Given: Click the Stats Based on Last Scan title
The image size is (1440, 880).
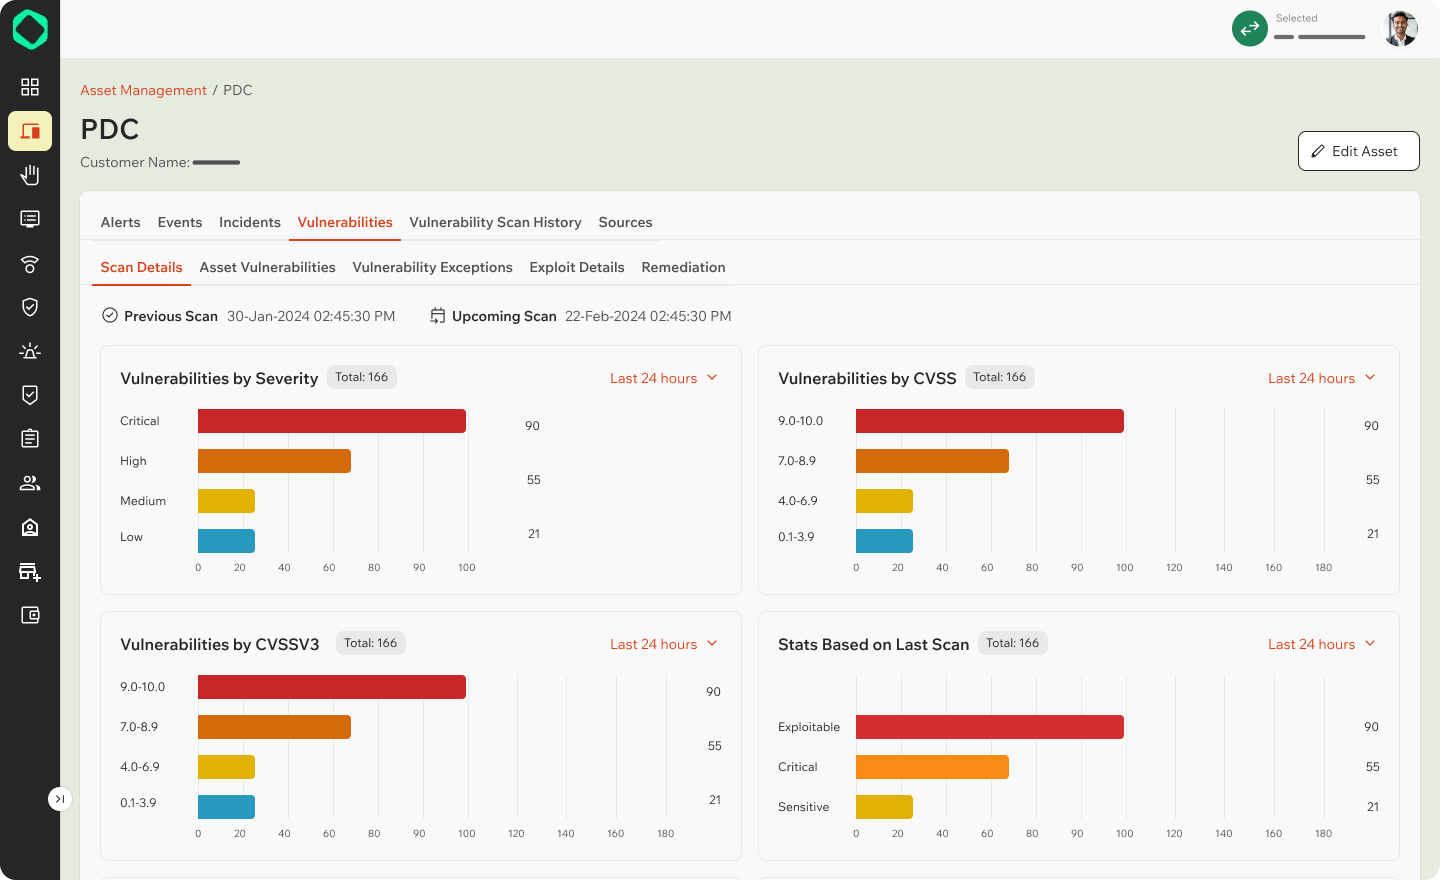Looking at the screenshot, I should (x=873, y=644).
